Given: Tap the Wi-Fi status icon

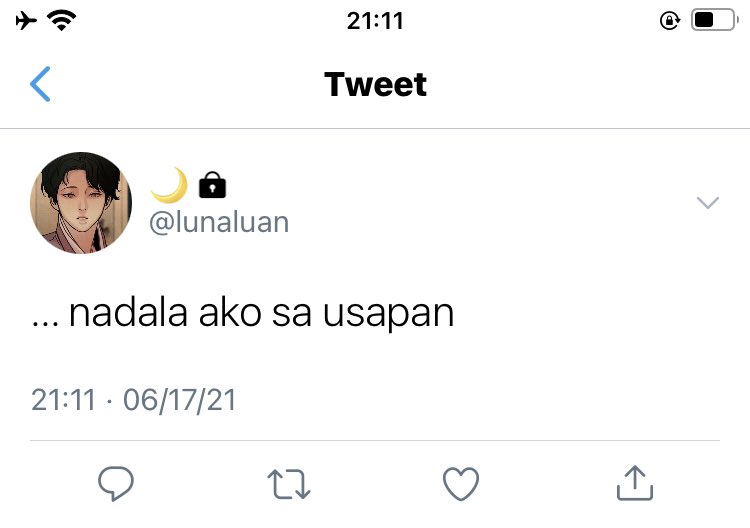Looking at the screenshot, I should pos(61,21).
